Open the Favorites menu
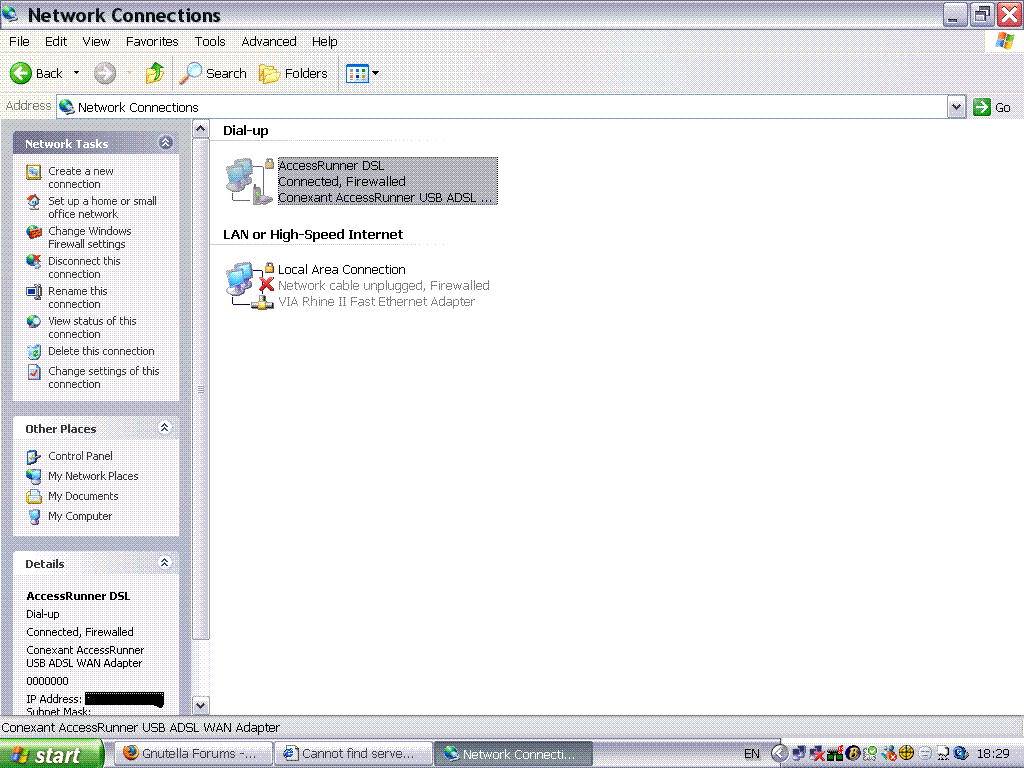The width and height of the screenshot is (1024, 768). pos(152,42)
